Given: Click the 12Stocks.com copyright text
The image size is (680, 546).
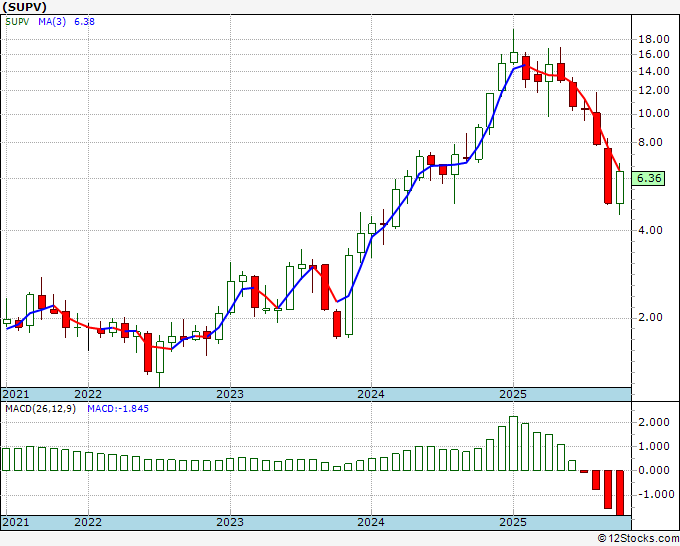Looking at the screenshot, I should pos(638,539).
